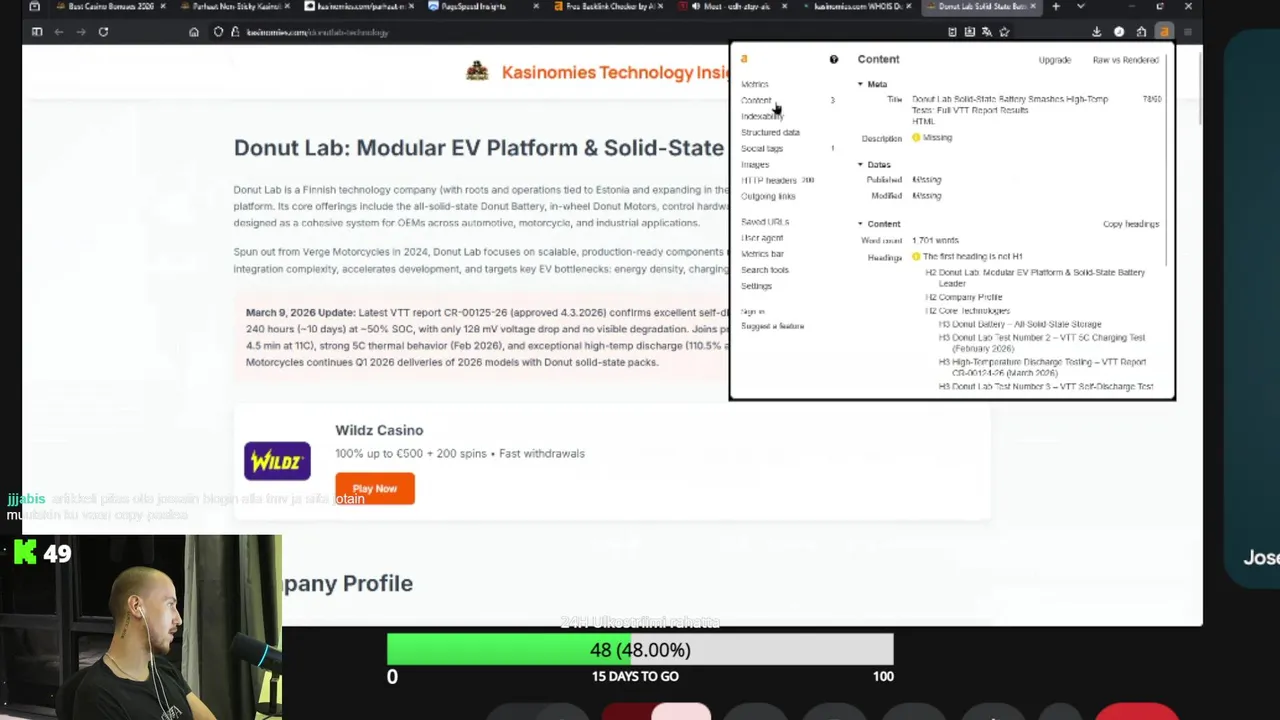The image size is (1280, 720).
Task: Open a new tab with plus icon
Action: 1056,6
